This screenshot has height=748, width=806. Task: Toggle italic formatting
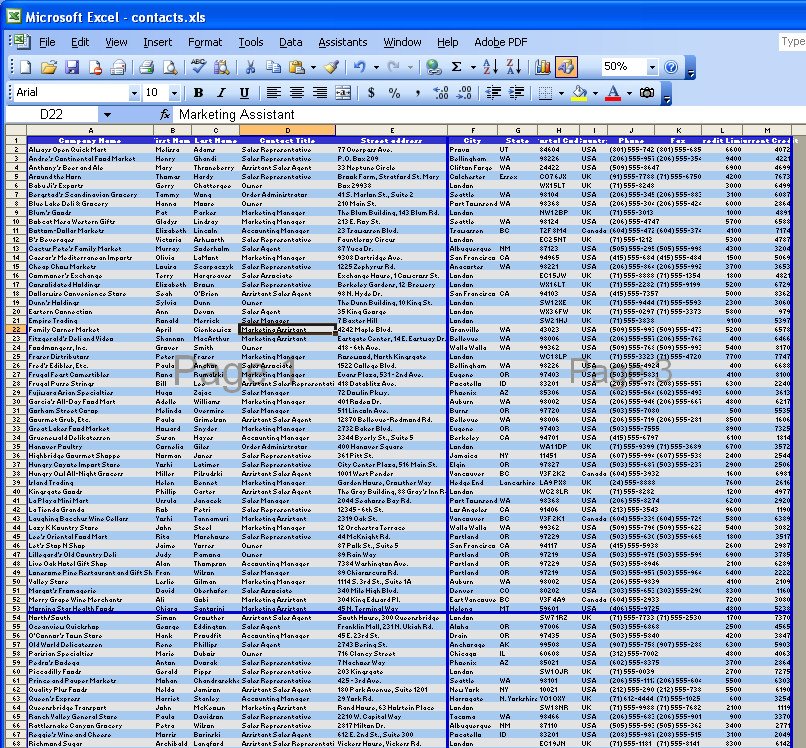click(x=222, y=93)
